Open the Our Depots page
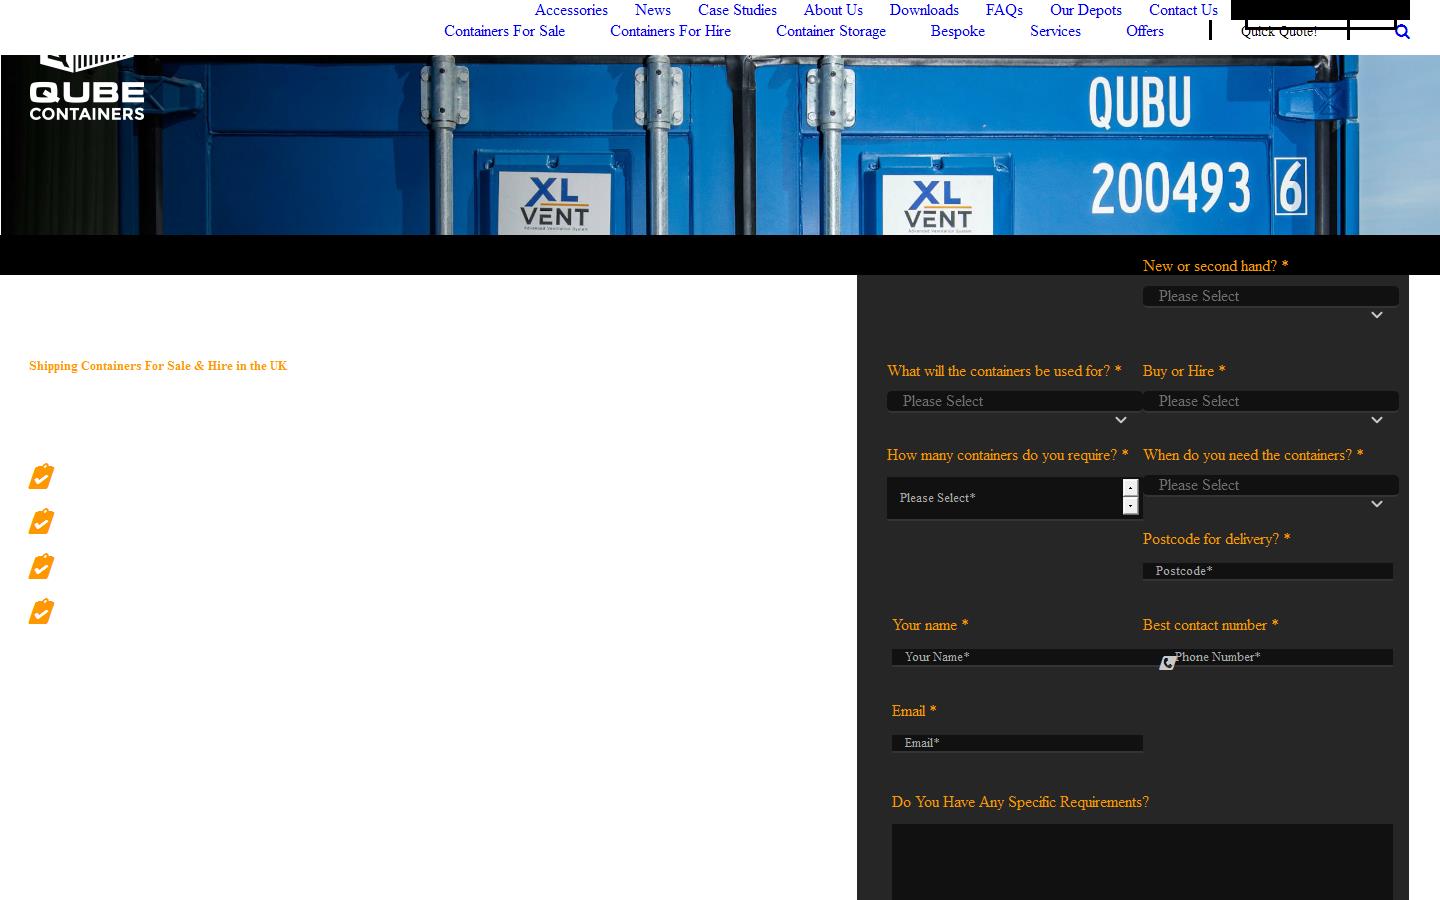The width and height of the screenshot is (1440, 900). (x=1085, y=10)
